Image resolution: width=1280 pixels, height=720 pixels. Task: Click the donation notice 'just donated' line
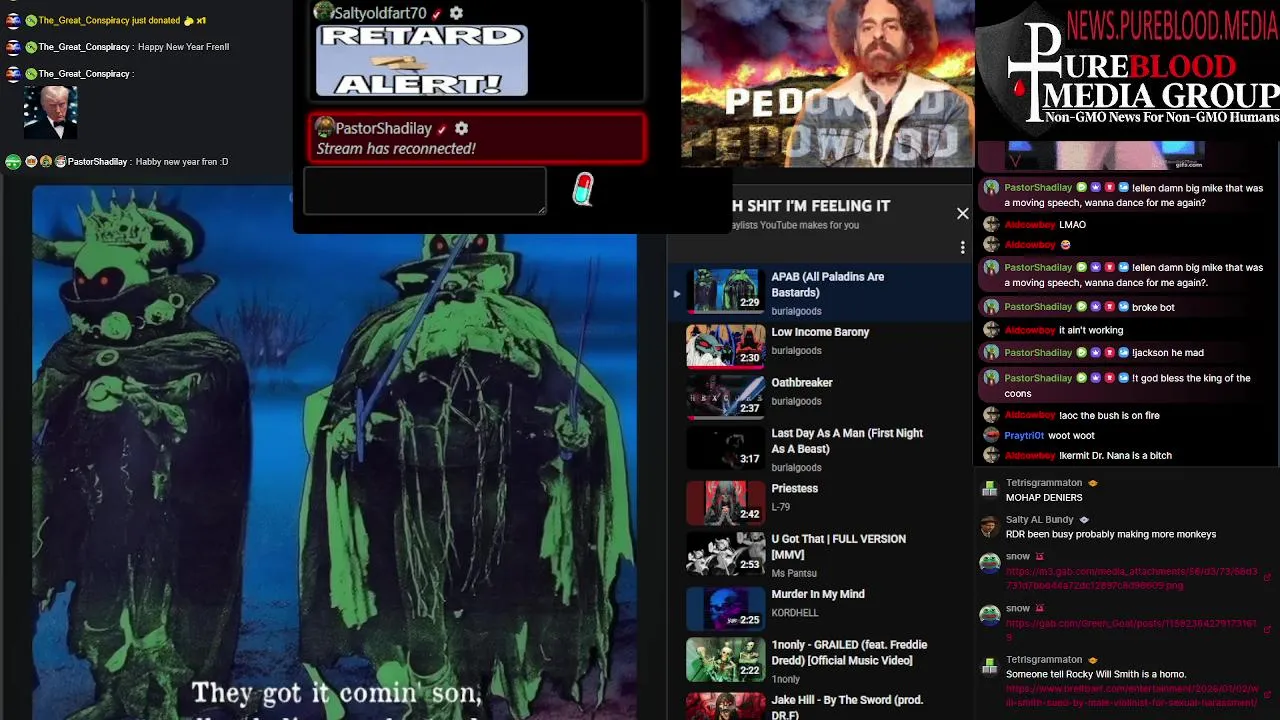point(122,20)
